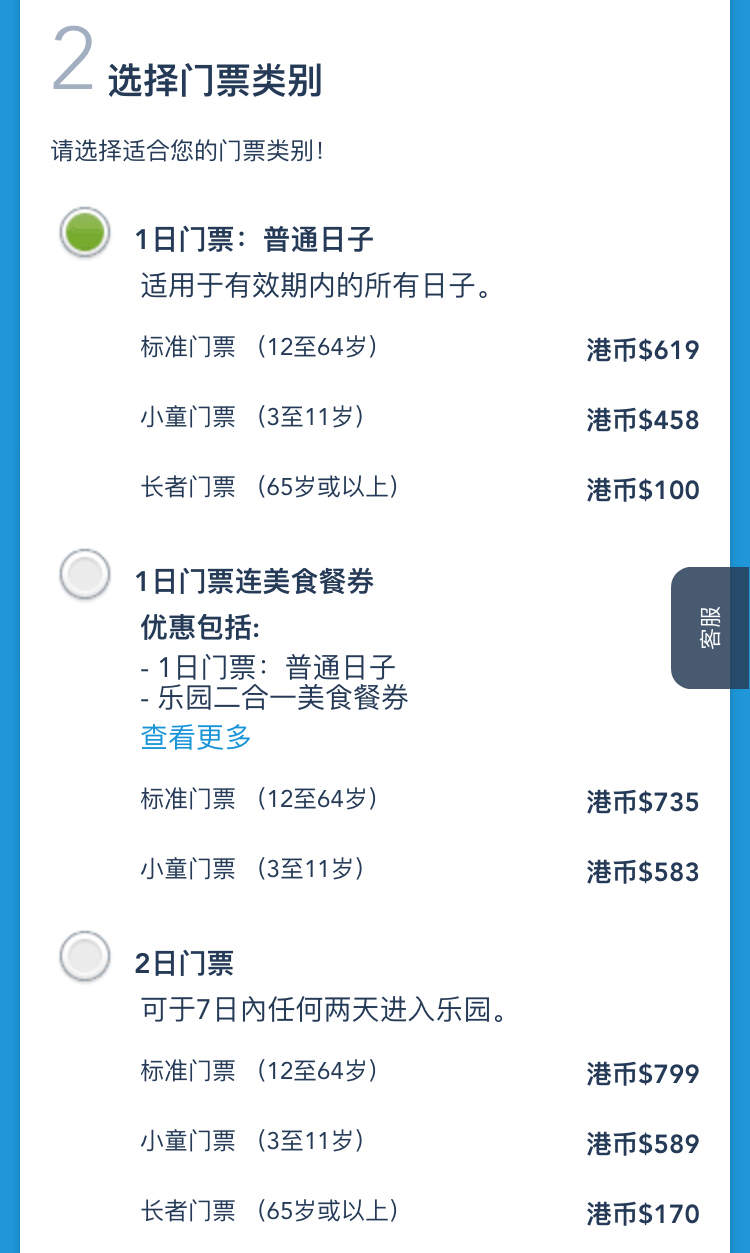Click the 可于7日内任何两天进入乐园 description
The height and width of the screenshot is (1253, 750).
tap(326, 1011)
